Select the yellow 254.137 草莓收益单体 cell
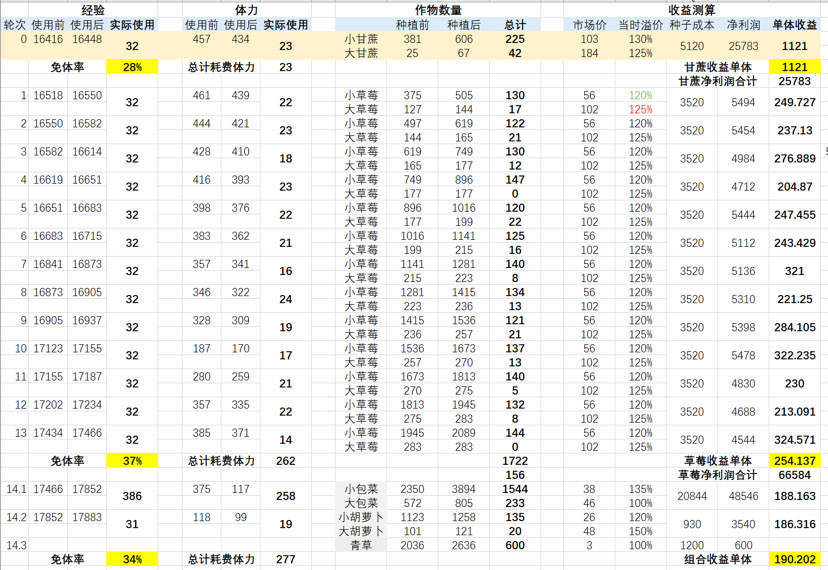Image resolution: width=828 pixels, height=570 pixels. (x=795, y=461)
